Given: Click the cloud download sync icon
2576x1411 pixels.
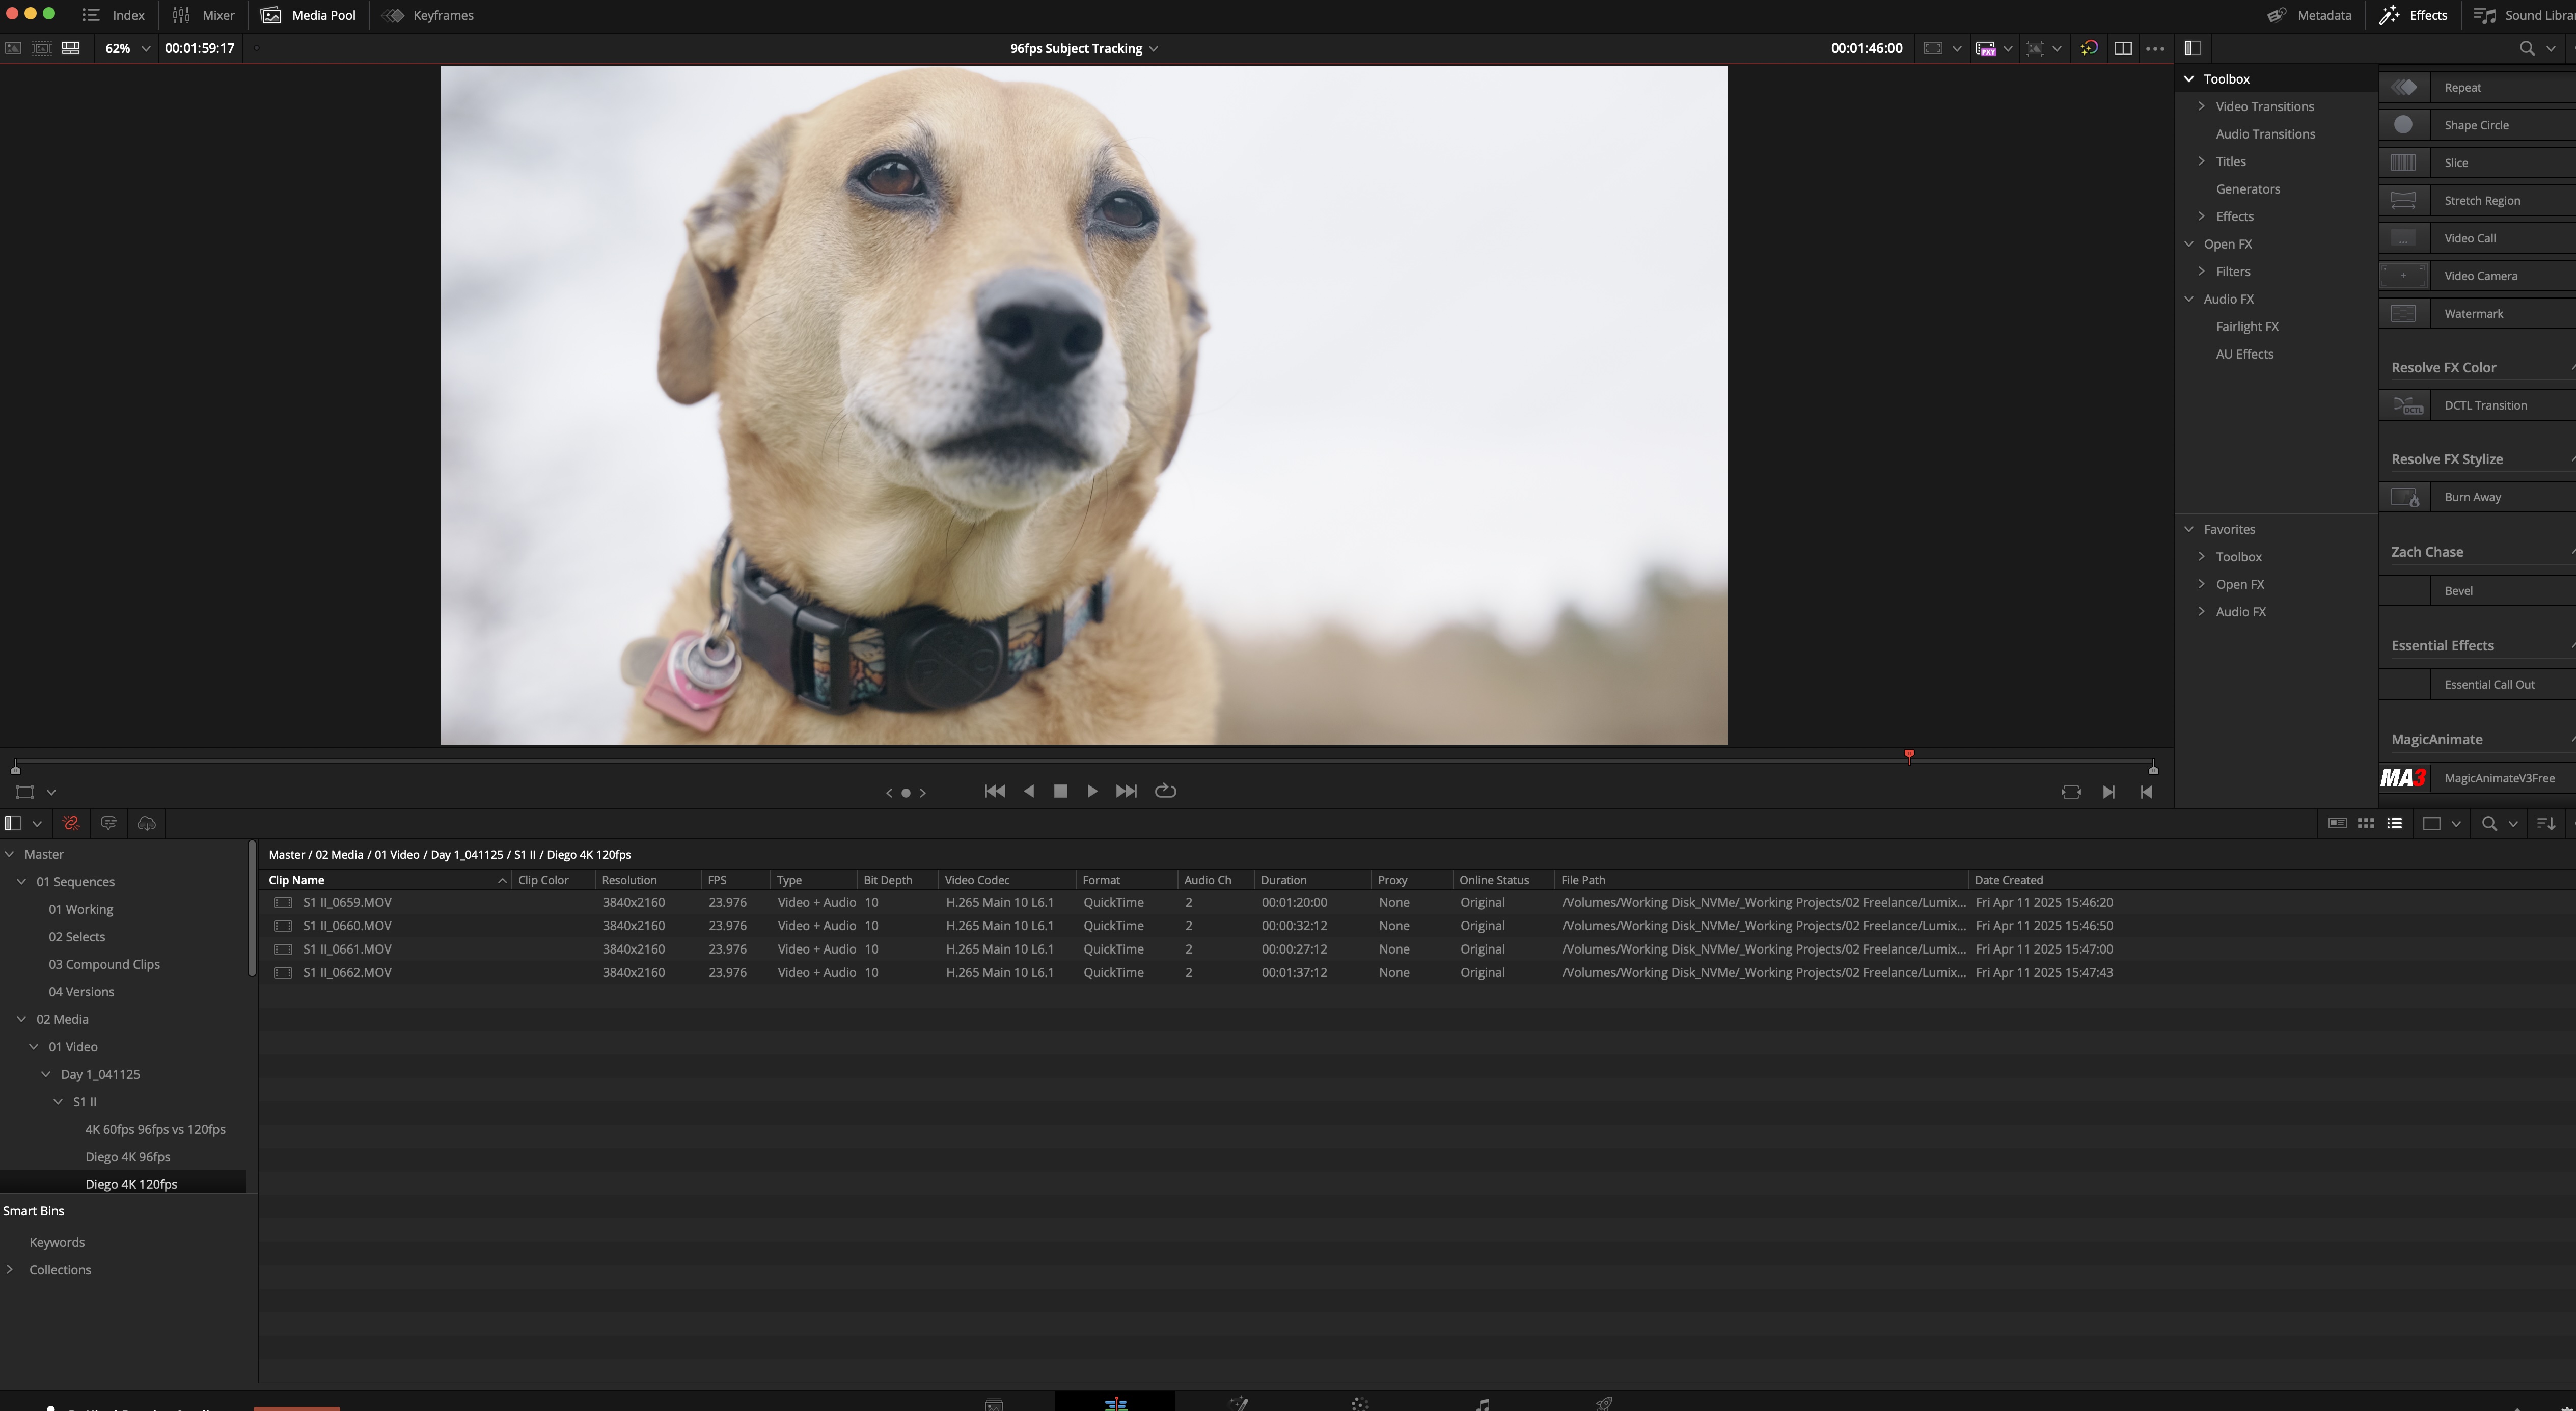Looking at the screenshot, I should pos(147,823).
